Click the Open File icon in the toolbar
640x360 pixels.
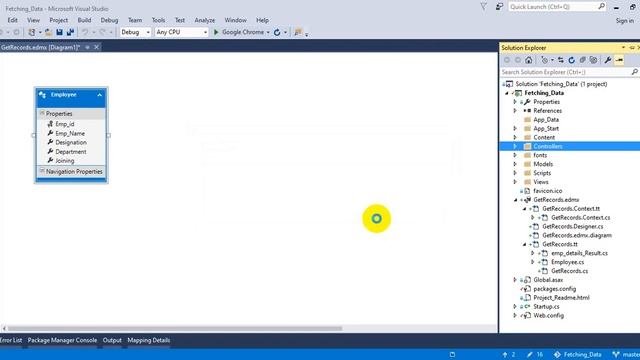coord(48,32)
